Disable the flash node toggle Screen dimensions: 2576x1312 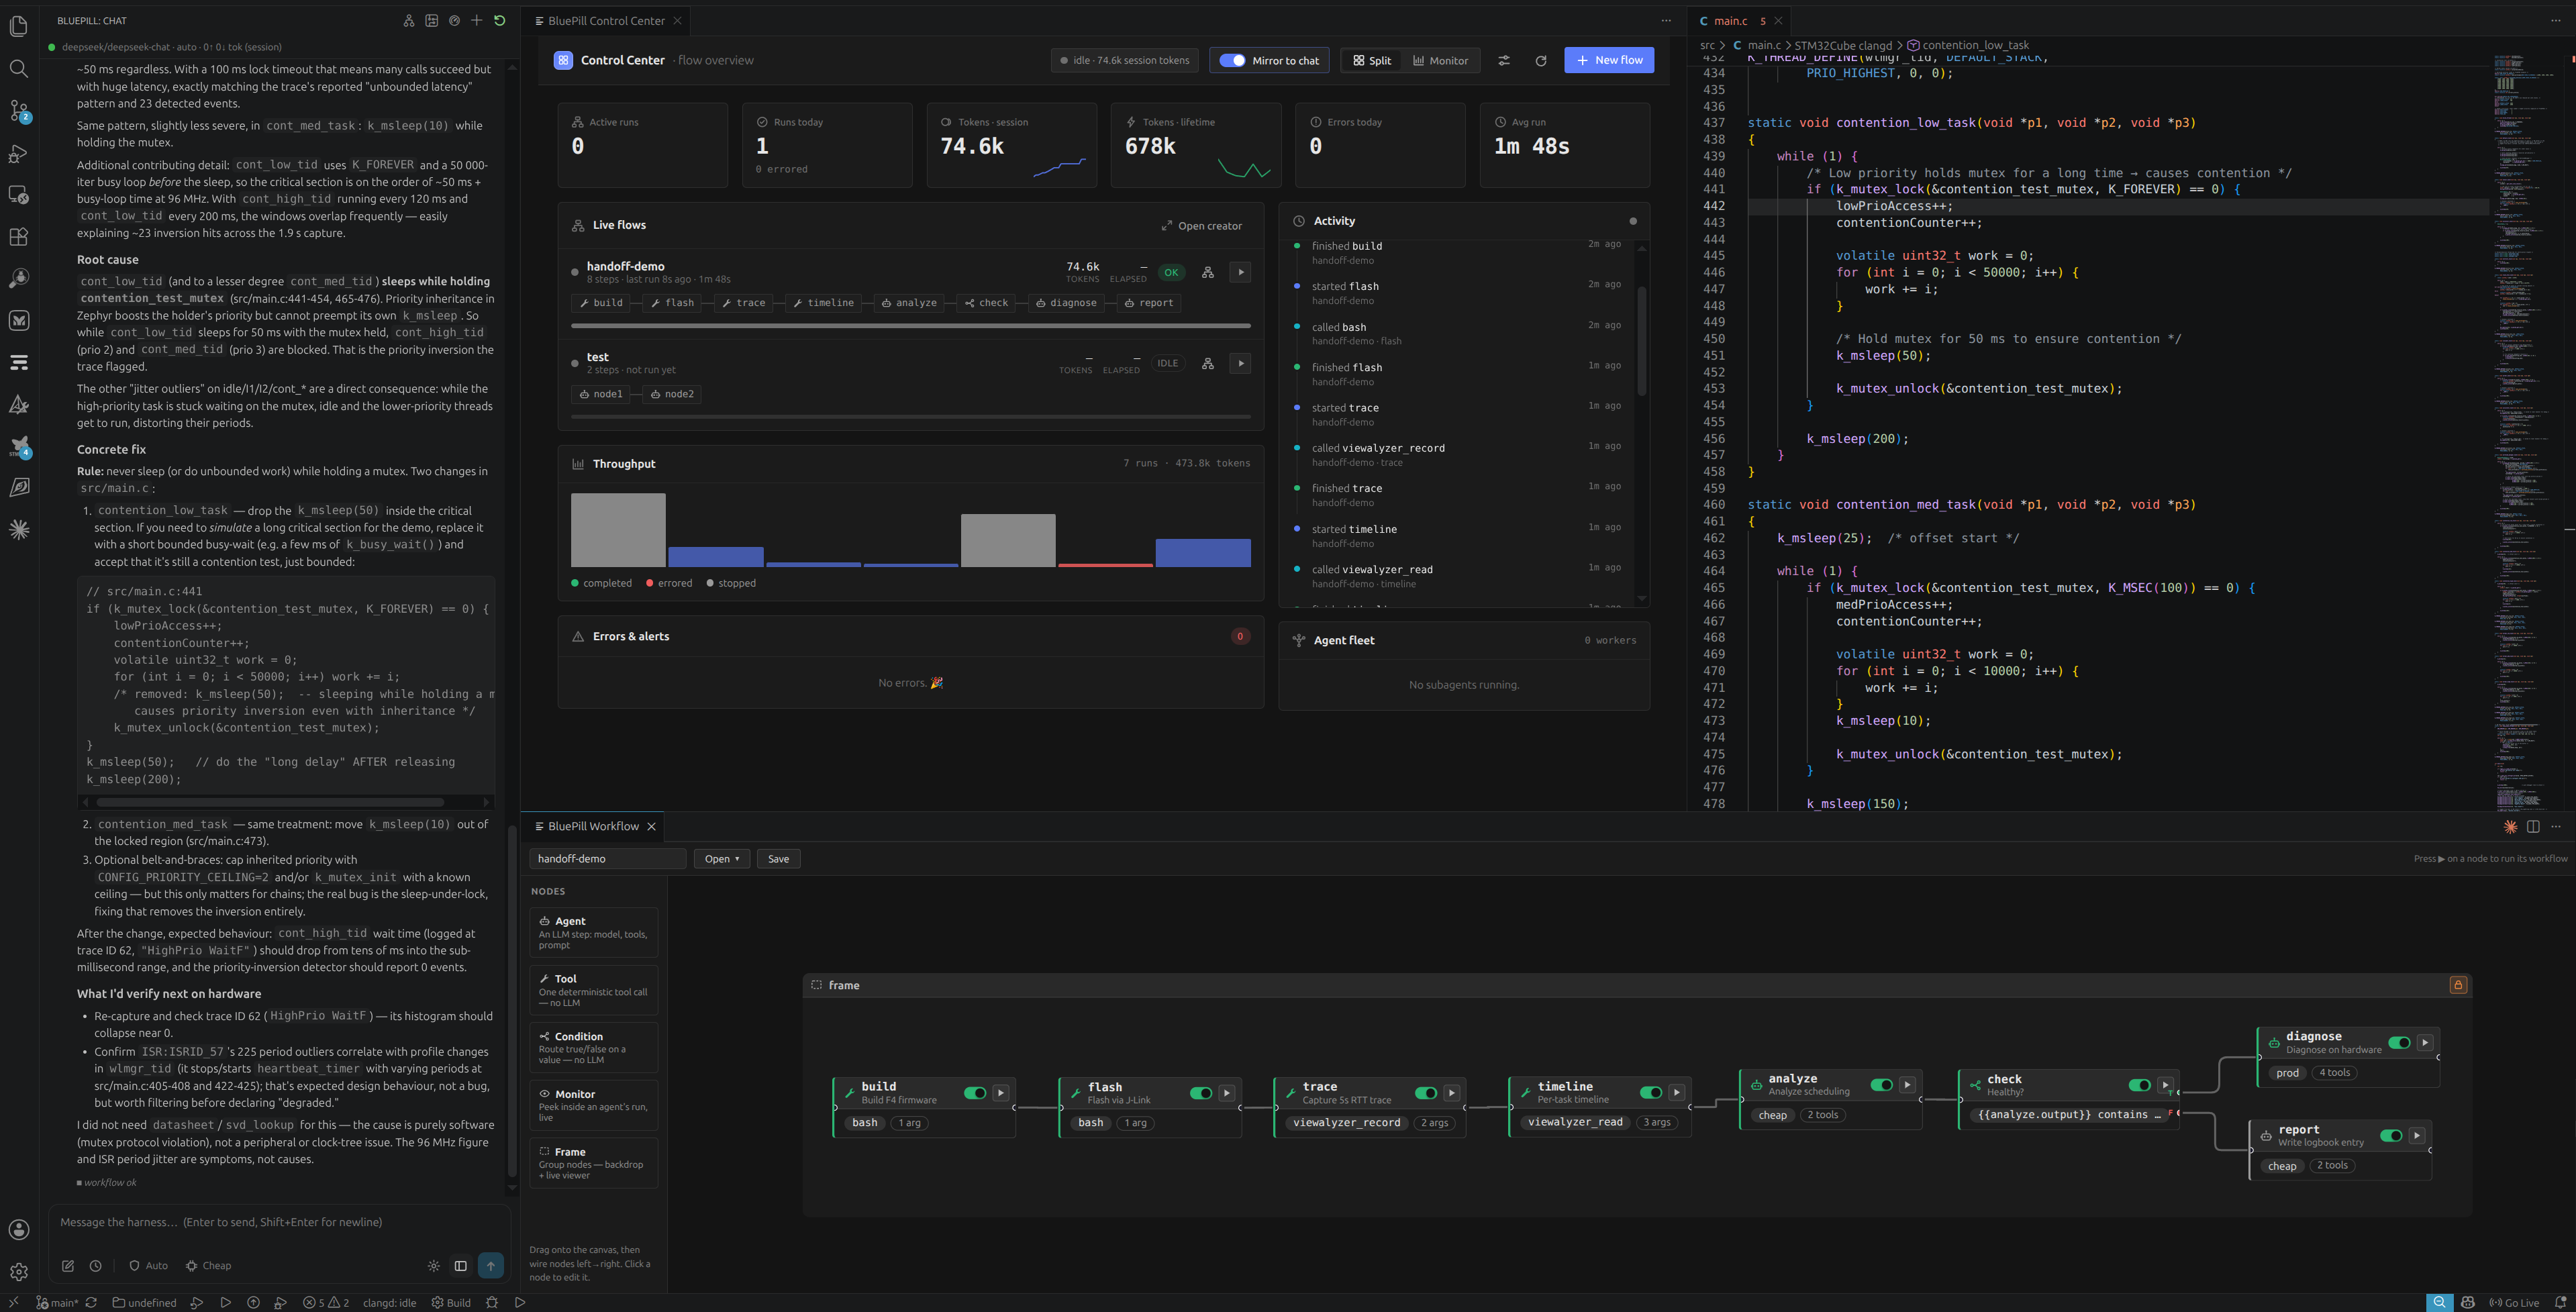1201,1093
